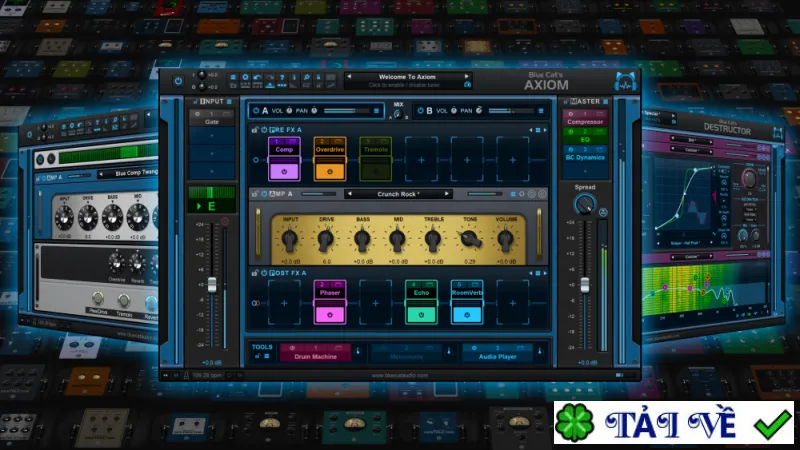Click the A/B MIX knob
800x450 pixels.
[x=398, y=114]
